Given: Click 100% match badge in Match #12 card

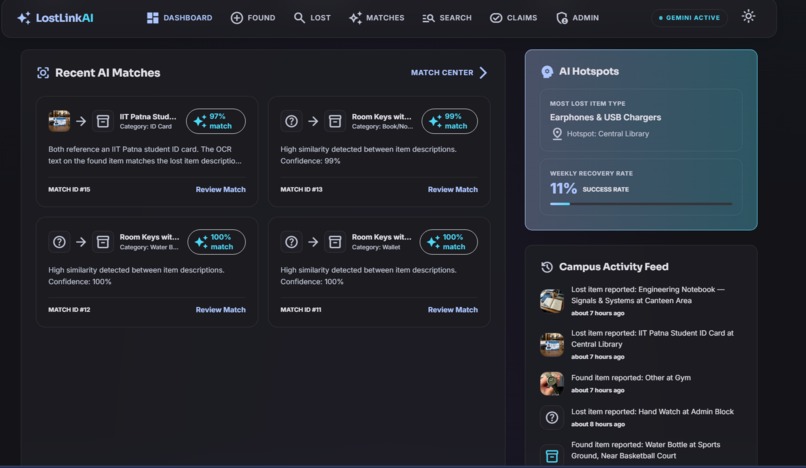Looking at the screenshot, I should pos(216,242).
